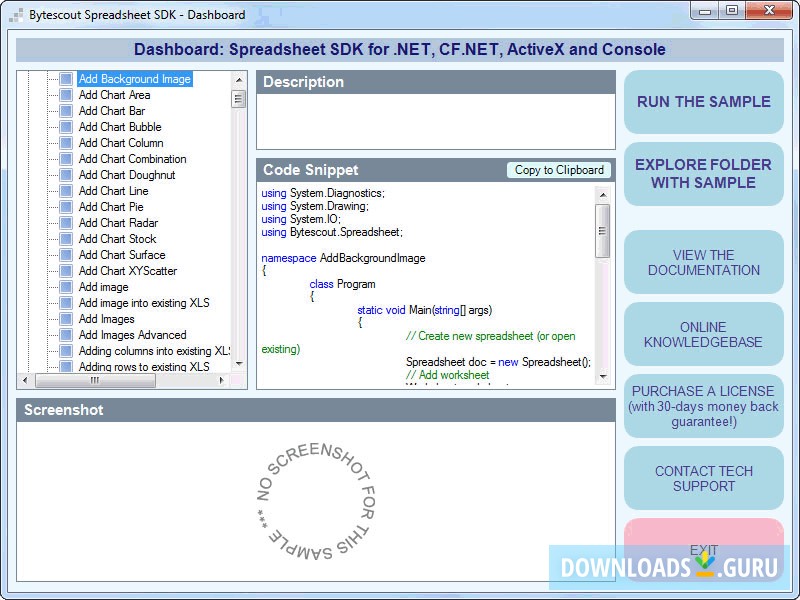This screenshot has height=600, width=800.
Task: Open EXPLORE FOLDER WITH SAMPLE
Action: point(704,174)
